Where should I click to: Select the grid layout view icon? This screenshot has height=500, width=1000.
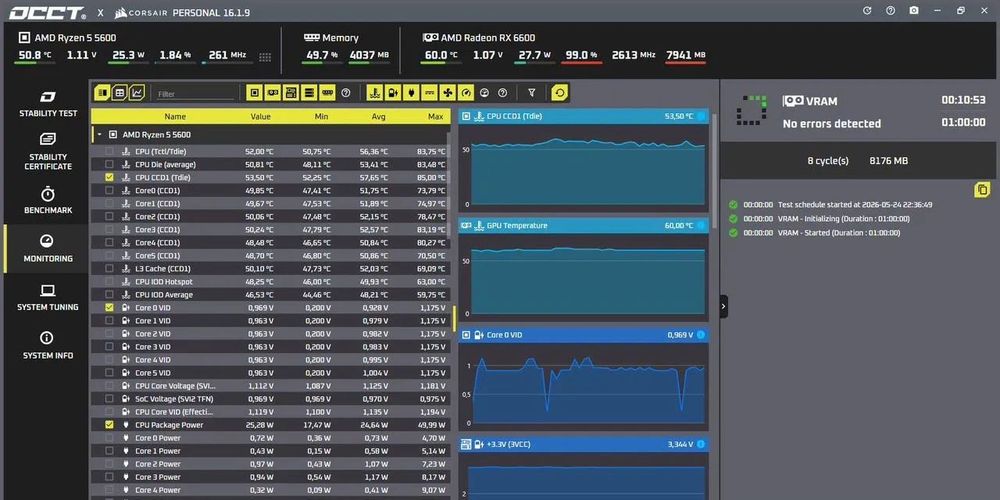point(119,93)
